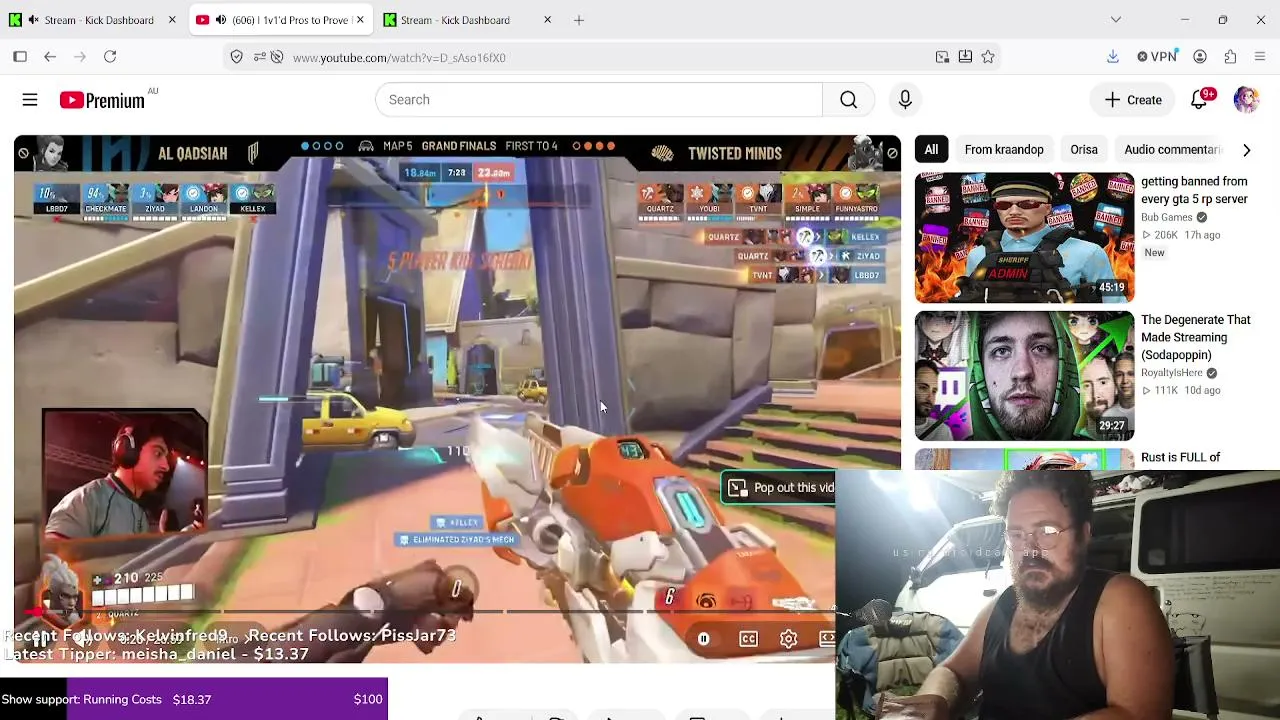
Task: Open video settings gear
Action: [788, 639]
